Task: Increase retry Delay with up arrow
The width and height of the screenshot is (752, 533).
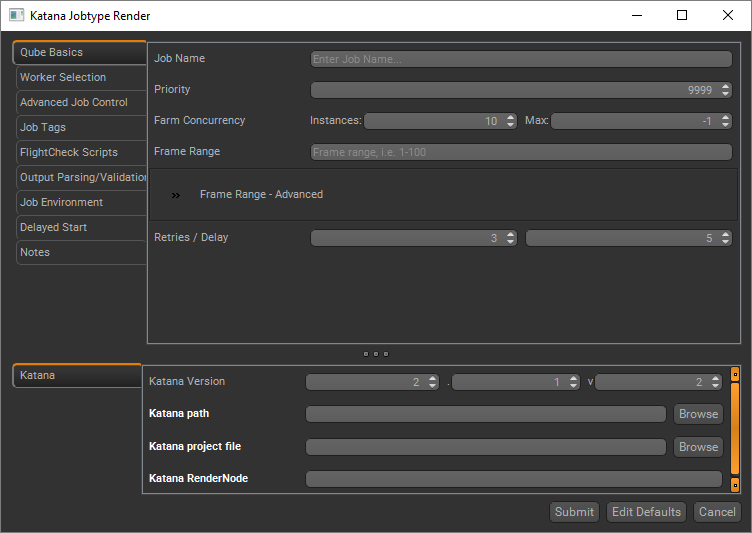Action: click(726, 235)
